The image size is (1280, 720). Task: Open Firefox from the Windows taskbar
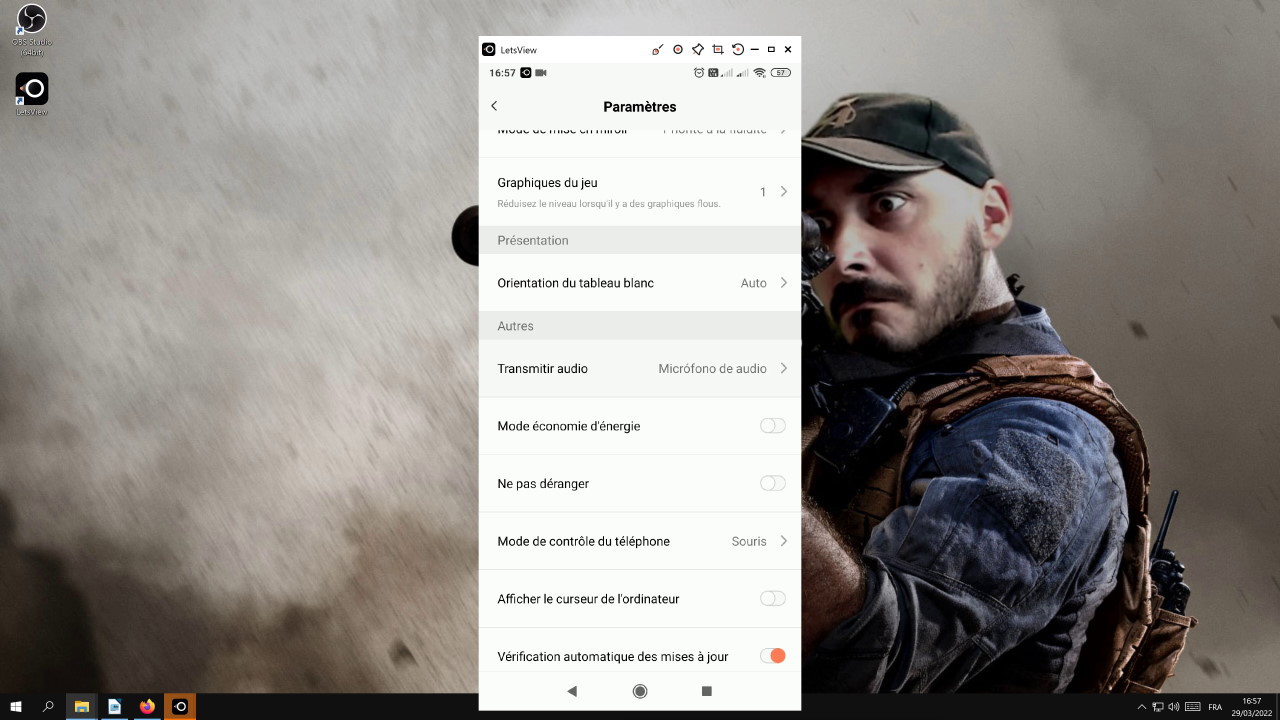point(148,707)
